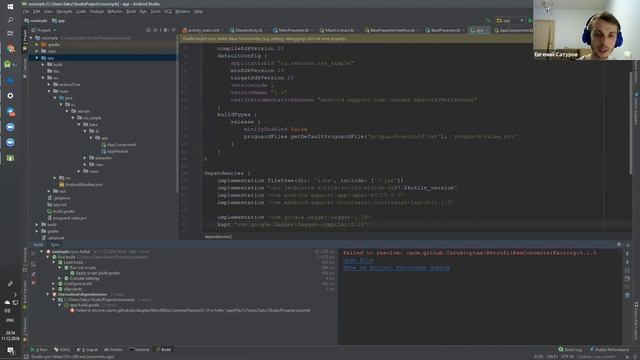Collapse the src folder node
Image resolution: width=640 pixels, height=360 pixels.
click(43, 78)
